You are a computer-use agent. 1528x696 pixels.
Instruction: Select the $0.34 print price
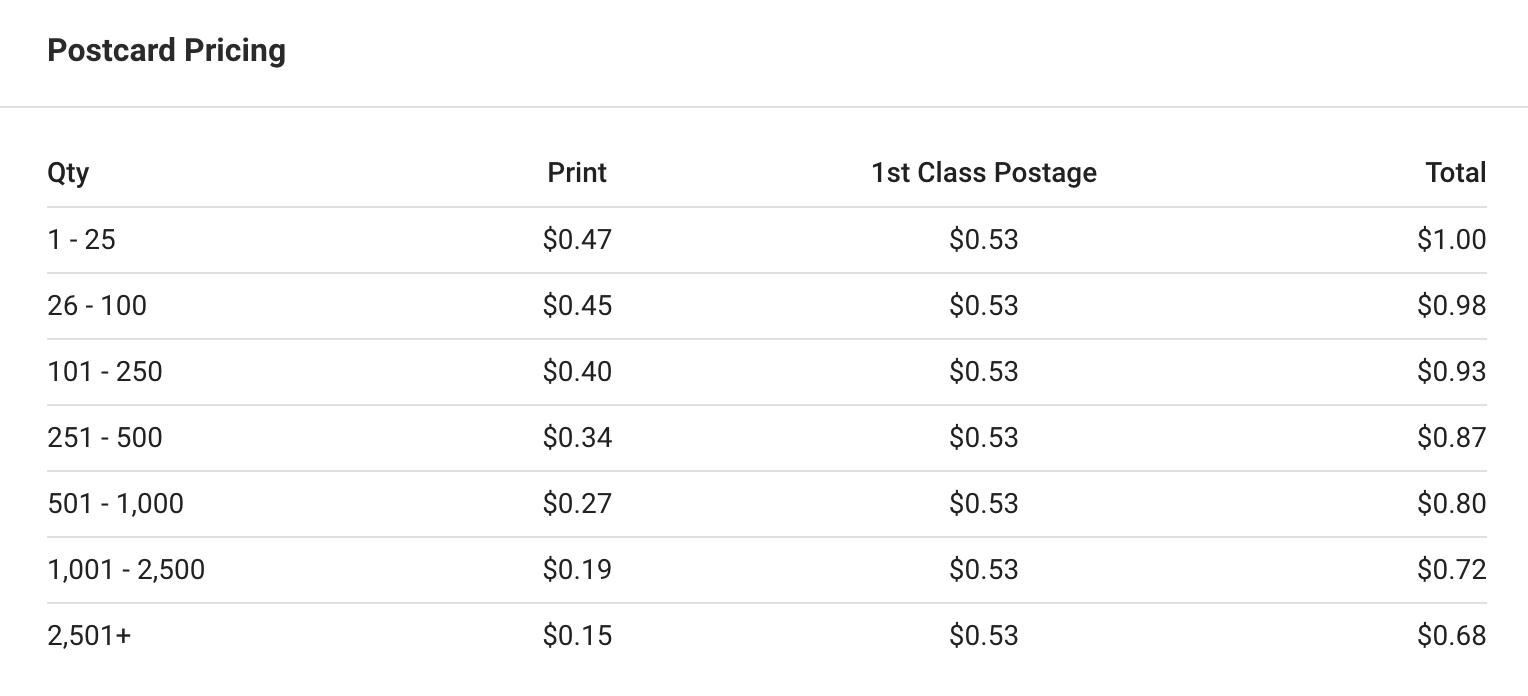tap(577, 438)
